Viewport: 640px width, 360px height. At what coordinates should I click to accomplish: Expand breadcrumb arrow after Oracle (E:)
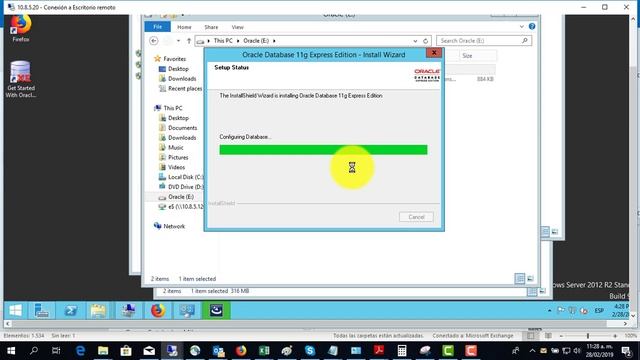[x=274, y=41]
